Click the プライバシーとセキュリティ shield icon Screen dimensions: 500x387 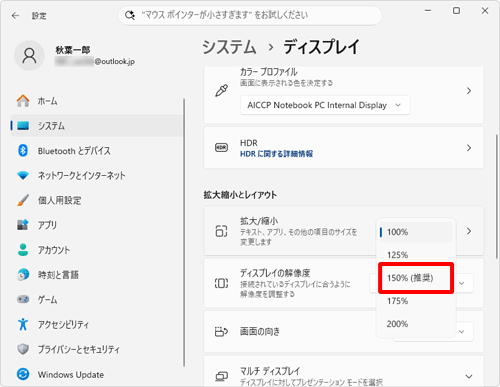23,349
